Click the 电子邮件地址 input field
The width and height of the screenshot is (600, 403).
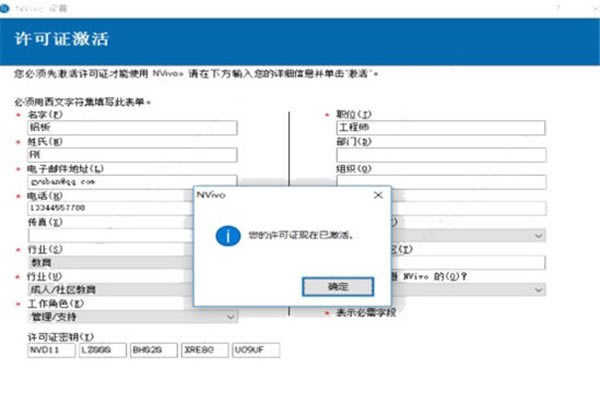[132, 181]
